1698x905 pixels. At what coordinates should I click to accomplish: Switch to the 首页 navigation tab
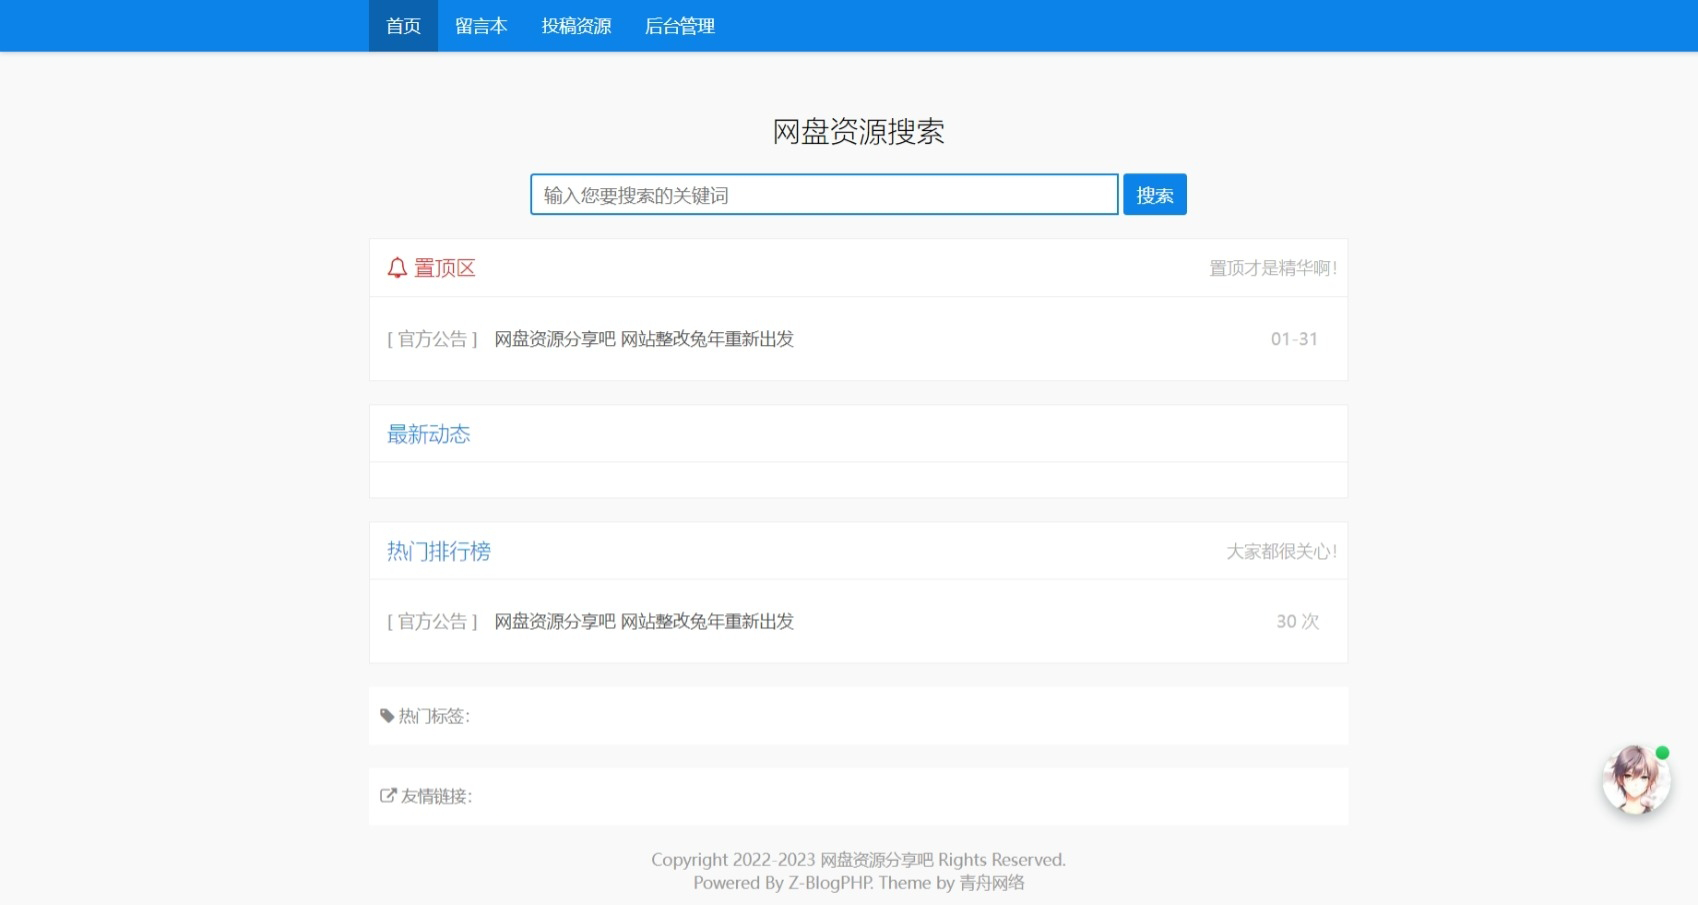click(x=403, y=26)
